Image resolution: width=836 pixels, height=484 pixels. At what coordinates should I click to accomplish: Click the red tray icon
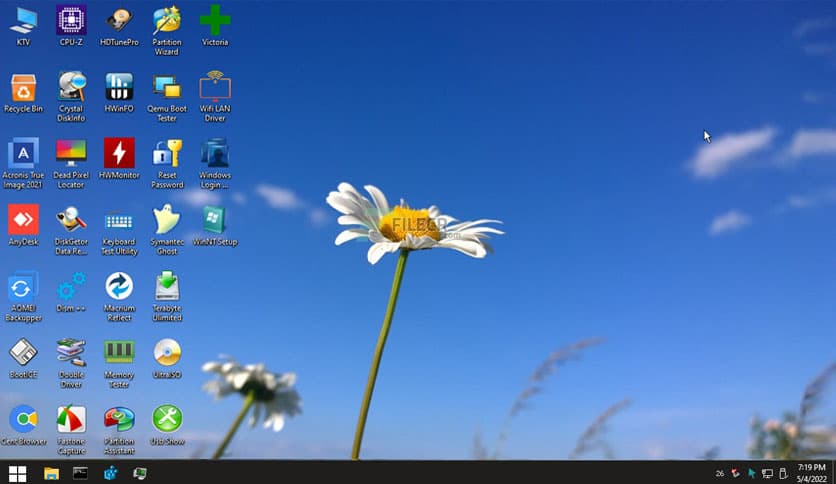735,473
